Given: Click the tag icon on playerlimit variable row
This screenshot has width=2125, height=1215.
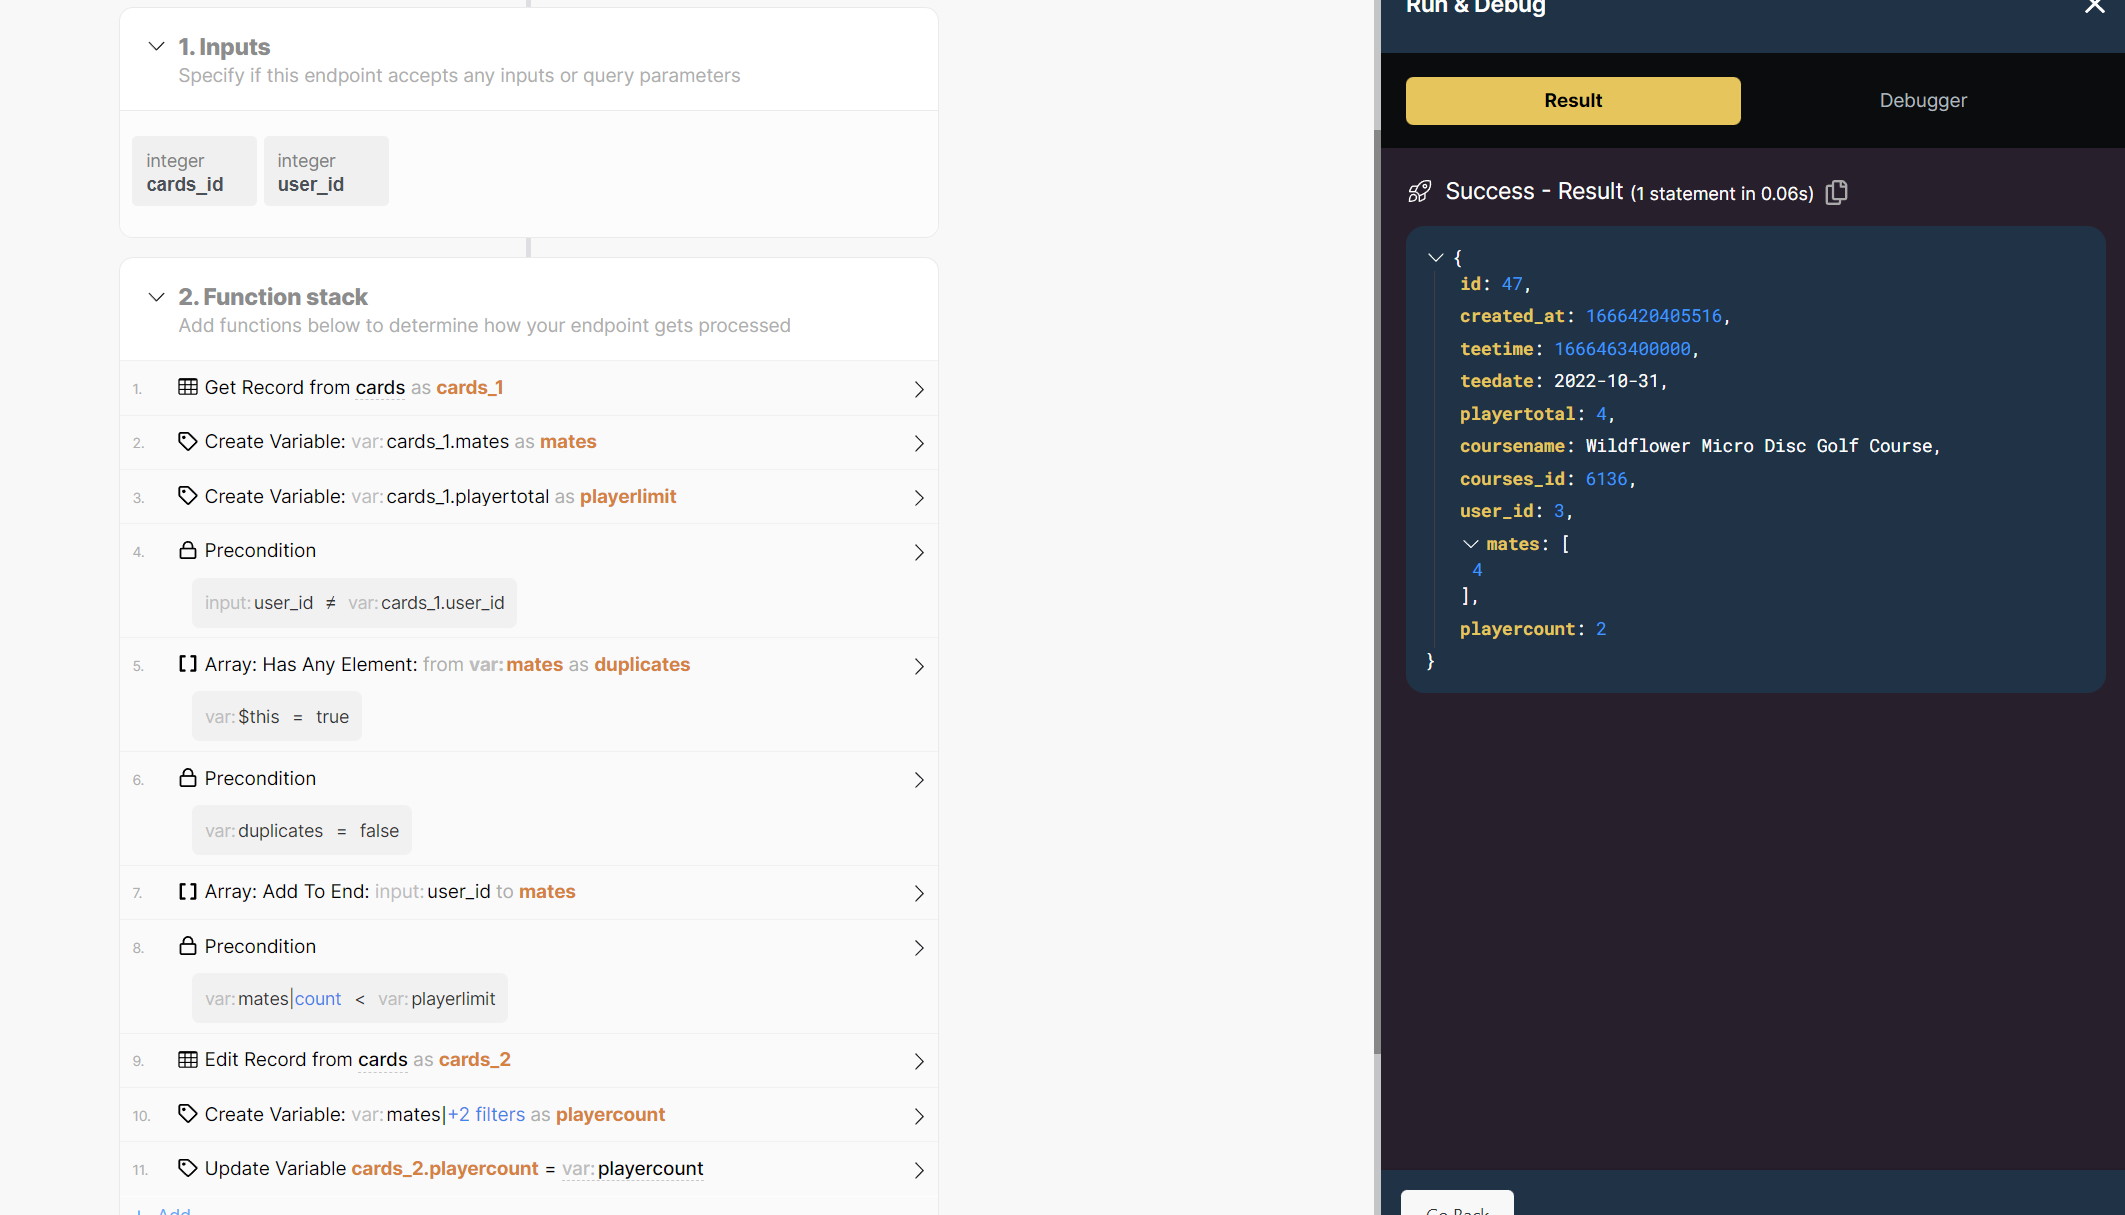Looking at the screenshot, I should click(x=187, y=496).
